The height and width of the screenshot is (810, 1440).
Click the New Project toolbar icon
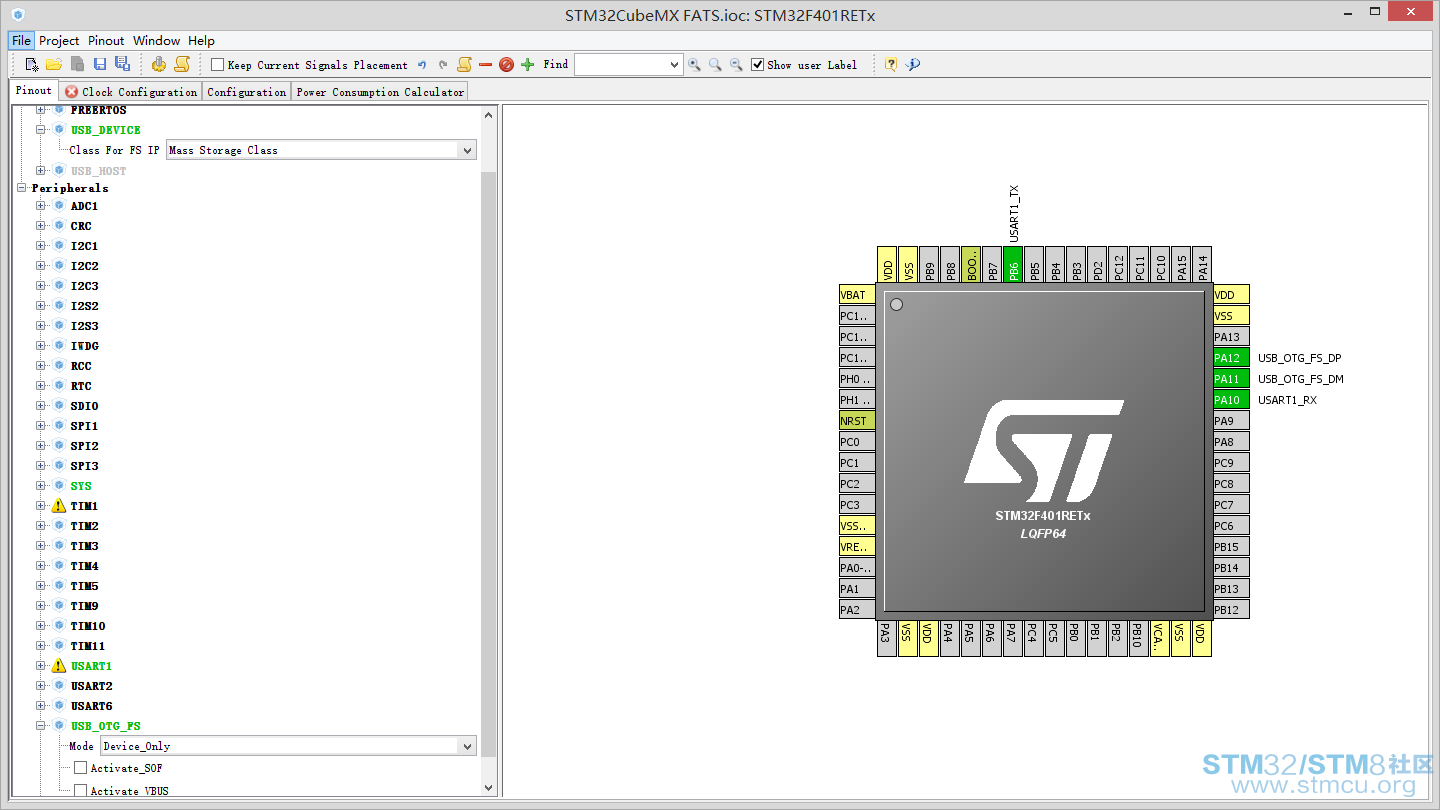pos(32,64)
